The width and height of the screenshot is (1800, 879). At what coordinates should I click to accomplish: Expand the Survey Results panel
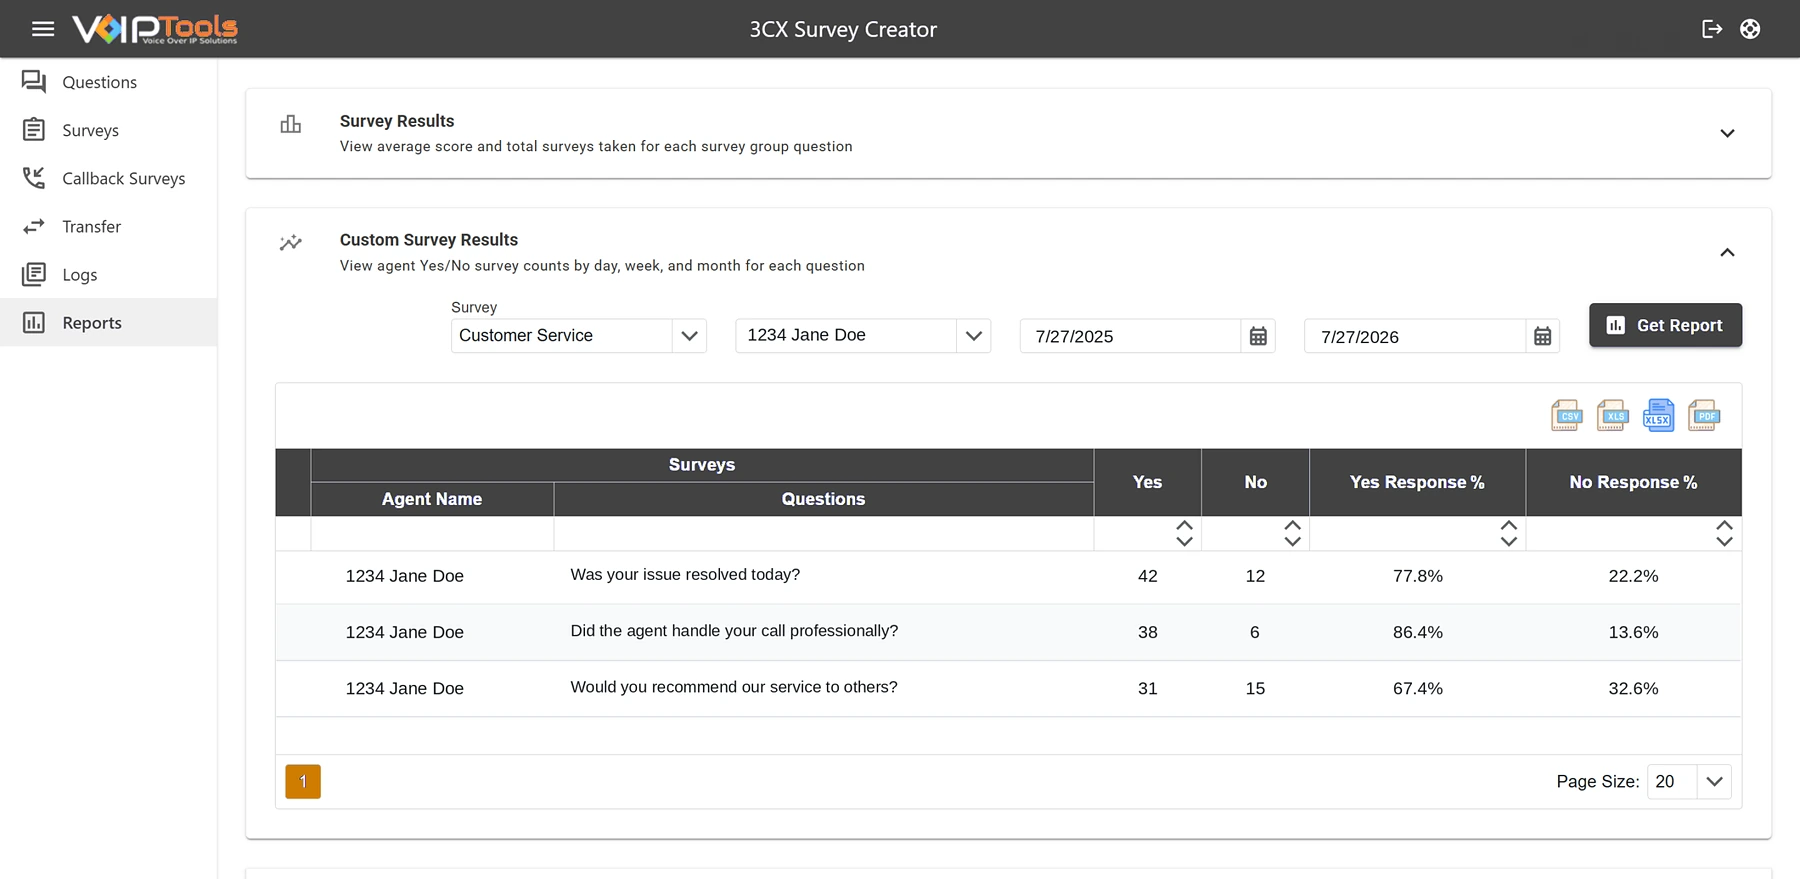pos(1727,133)
